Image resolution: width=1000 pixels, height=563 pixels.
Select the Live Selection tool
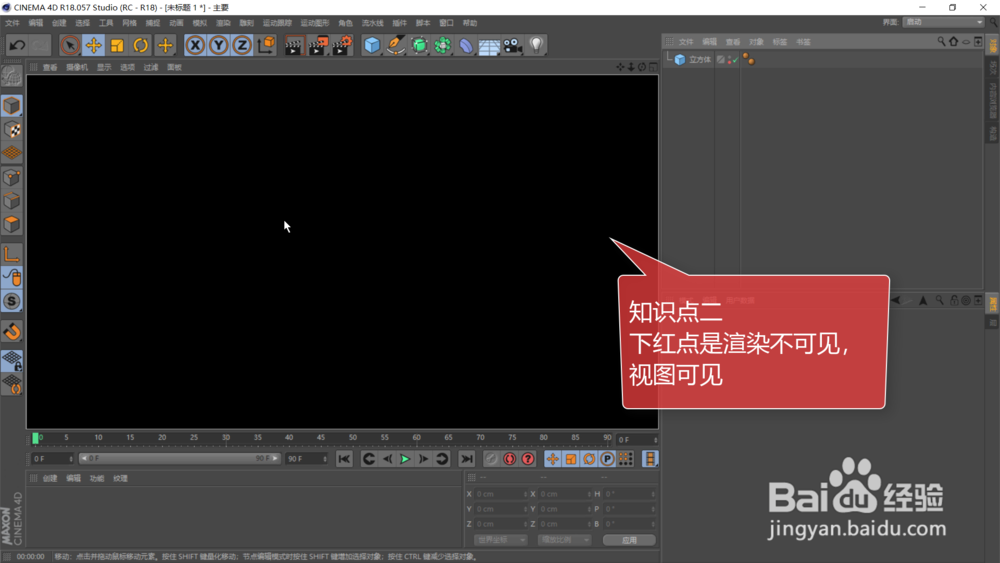pyautogui.click(x=70, y=45)
